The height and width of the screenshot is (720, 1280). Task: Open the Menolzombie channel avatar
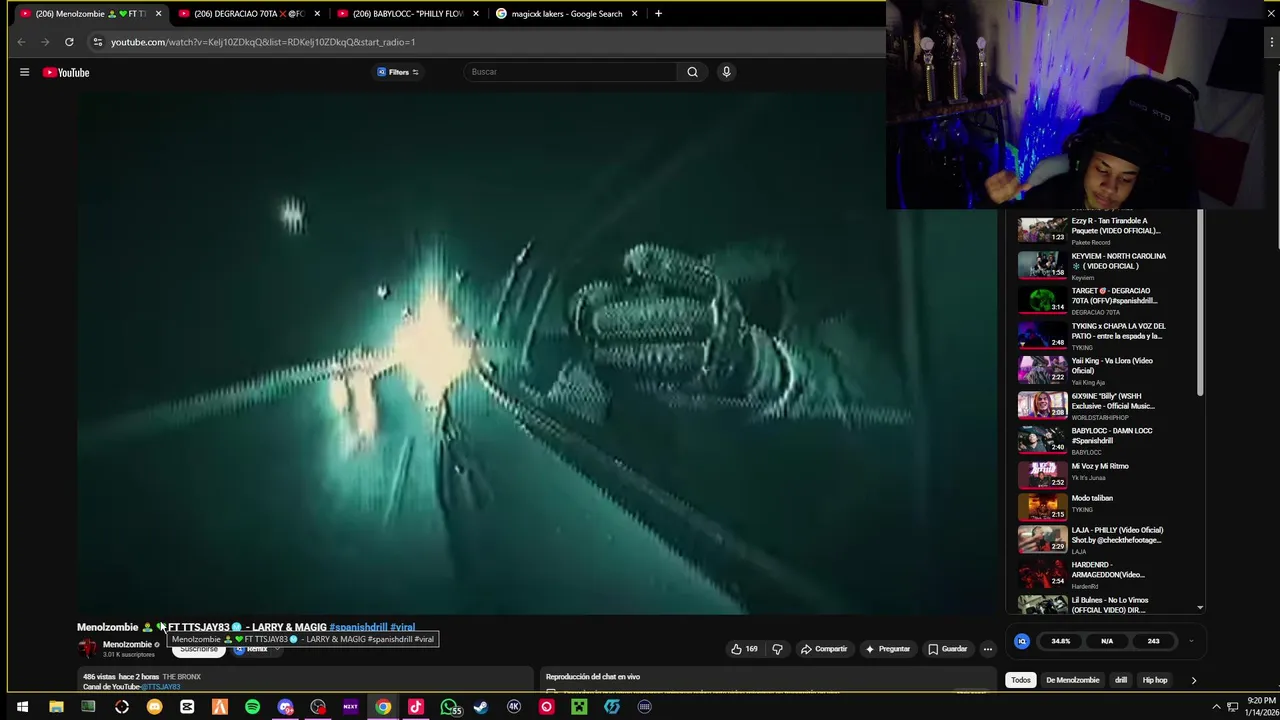[88, 648]
